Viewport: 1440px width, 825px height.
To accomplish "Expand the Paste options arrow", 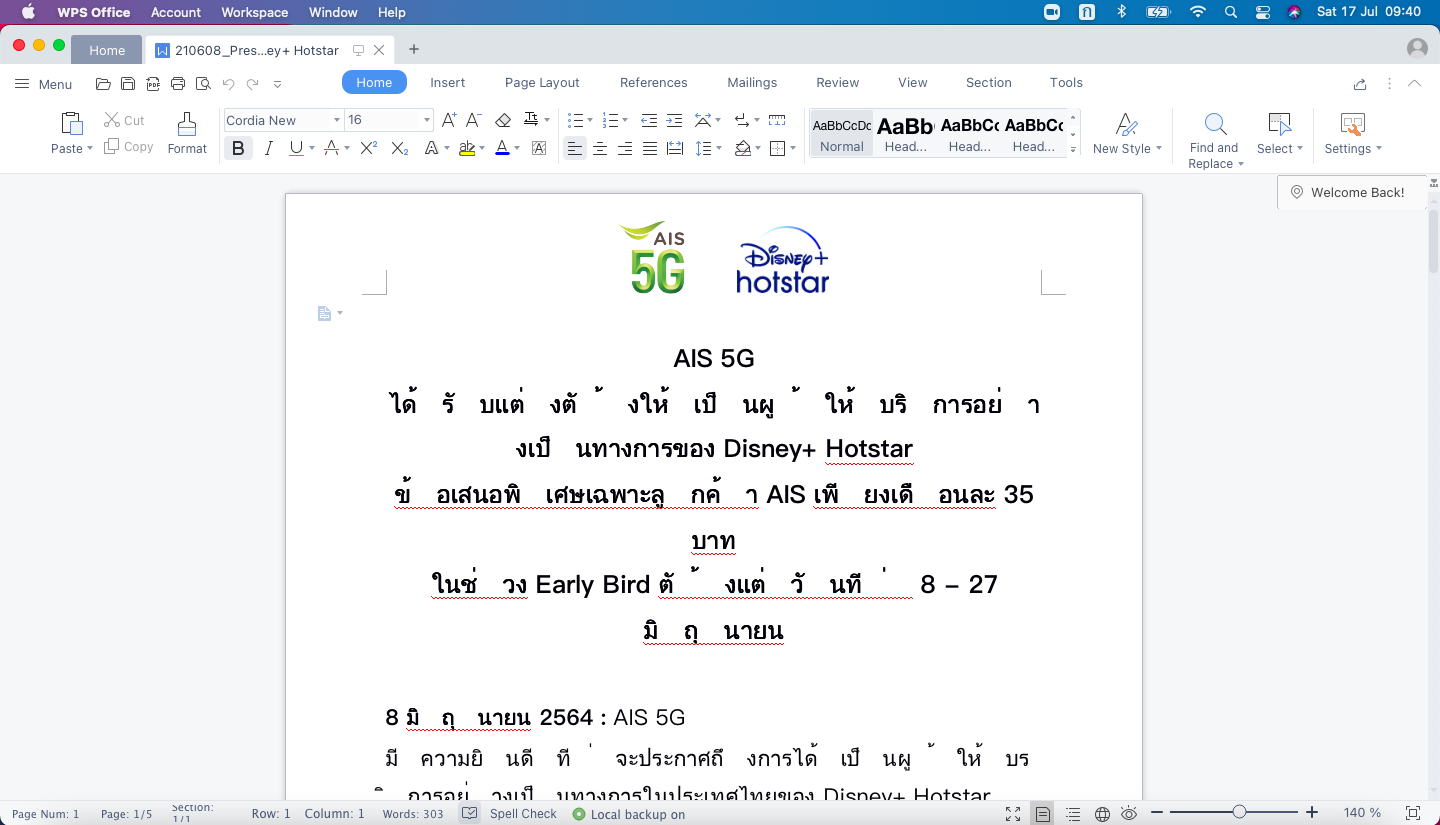I will click(89, 148).
